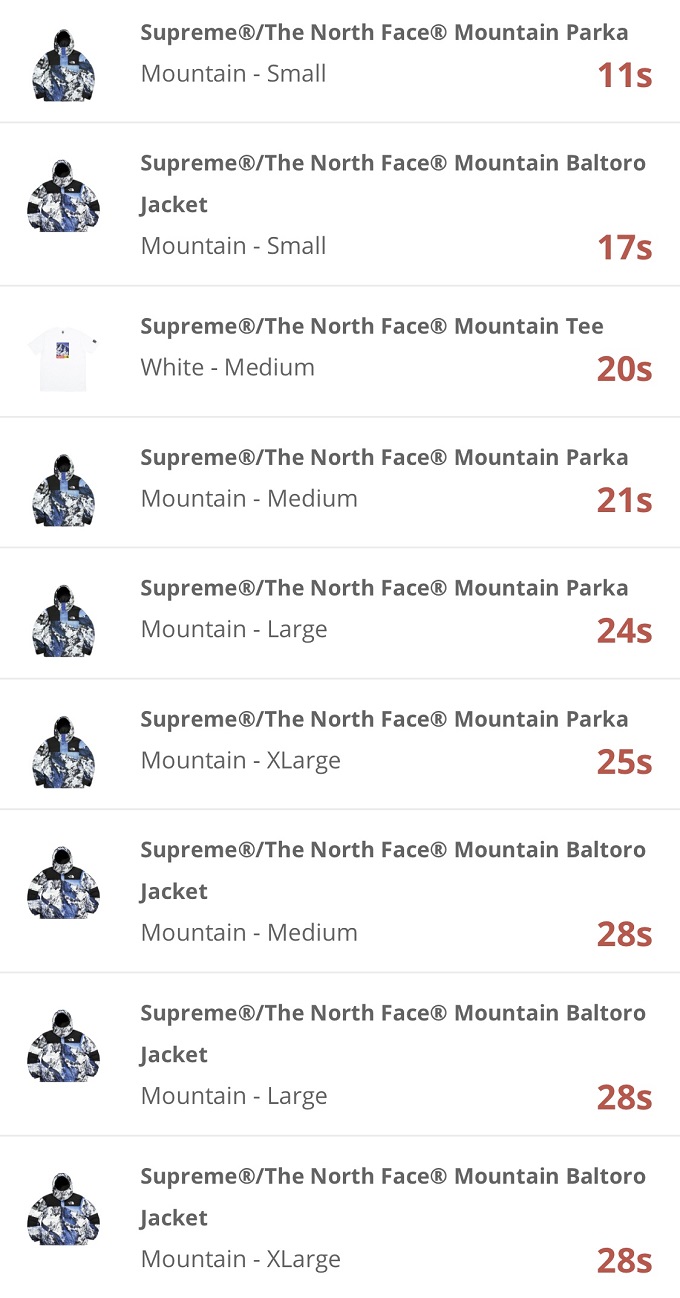
Task: Select the Mountain Parka Medium jacket image
Action: (x=64, y=489)
